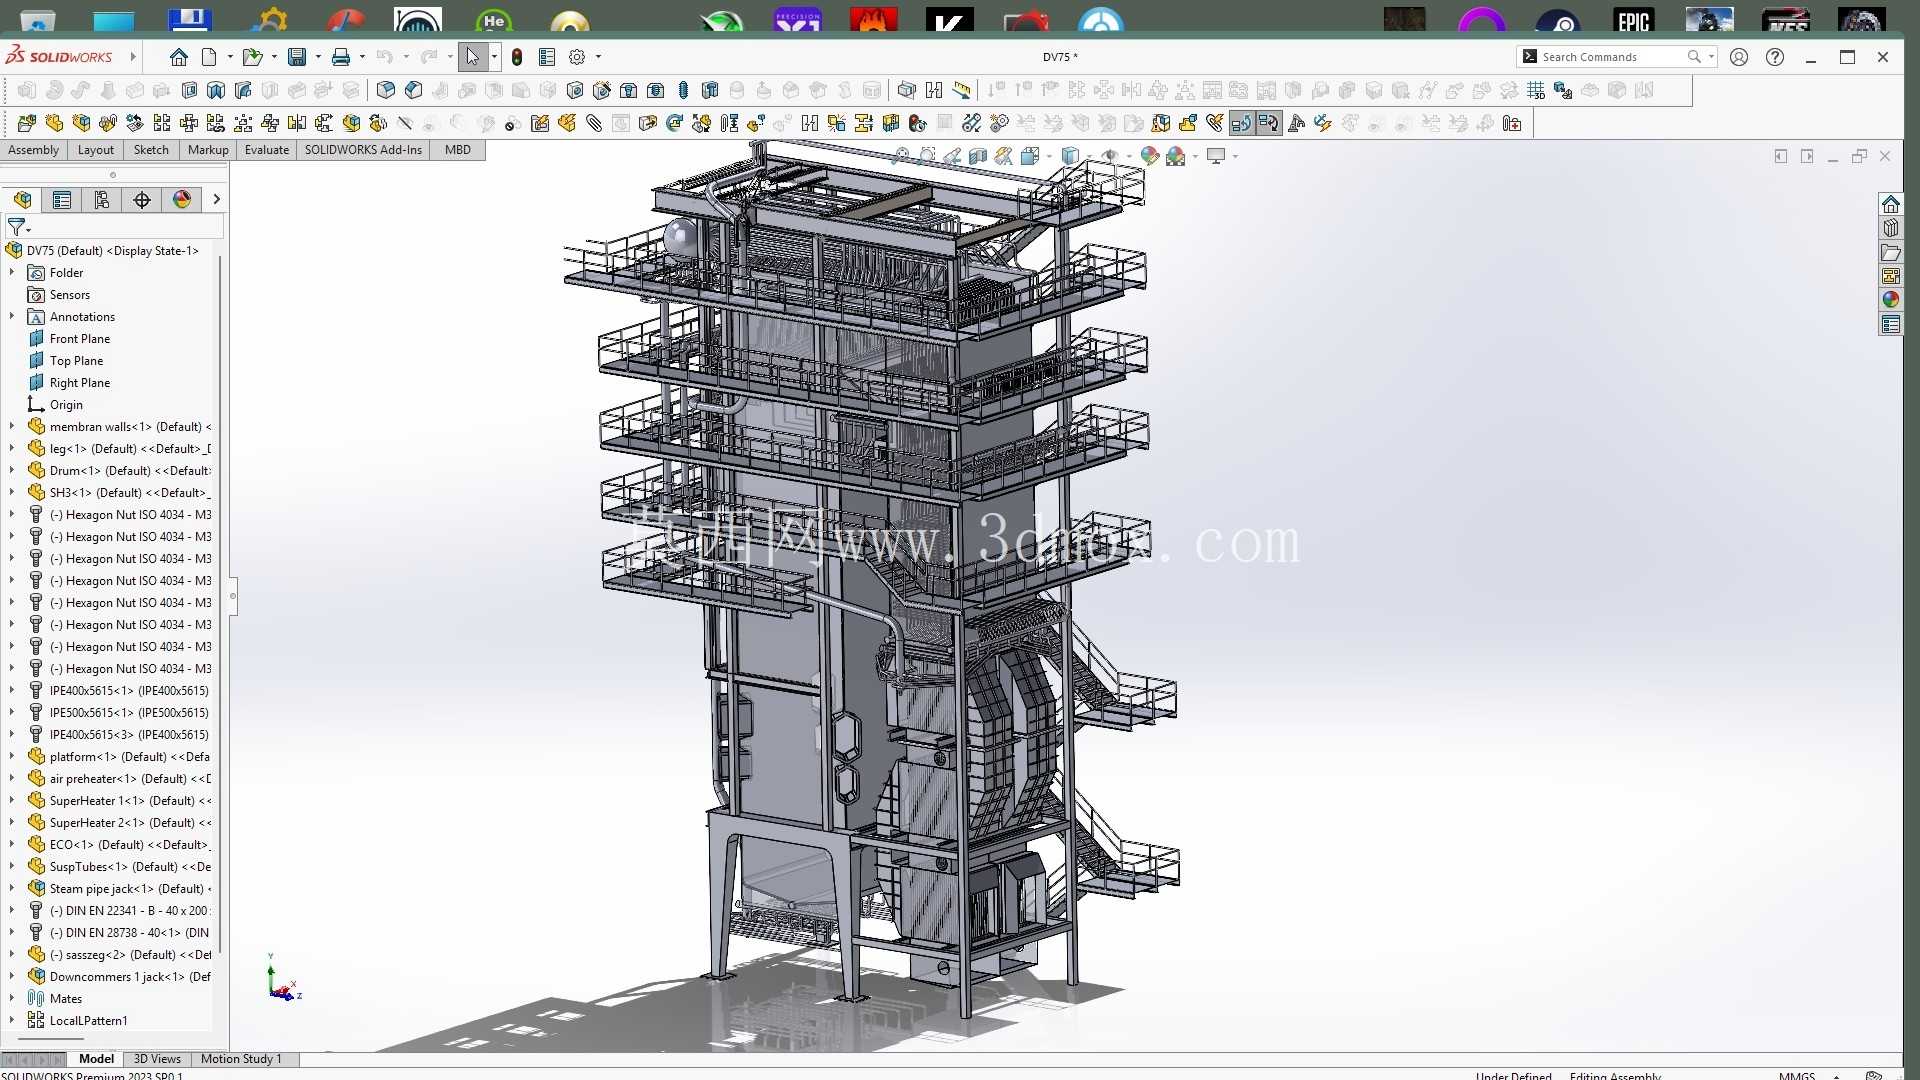Toggle the Select arrow tool
This screenshot has height=1080, width=1920.
pos(472,57)
